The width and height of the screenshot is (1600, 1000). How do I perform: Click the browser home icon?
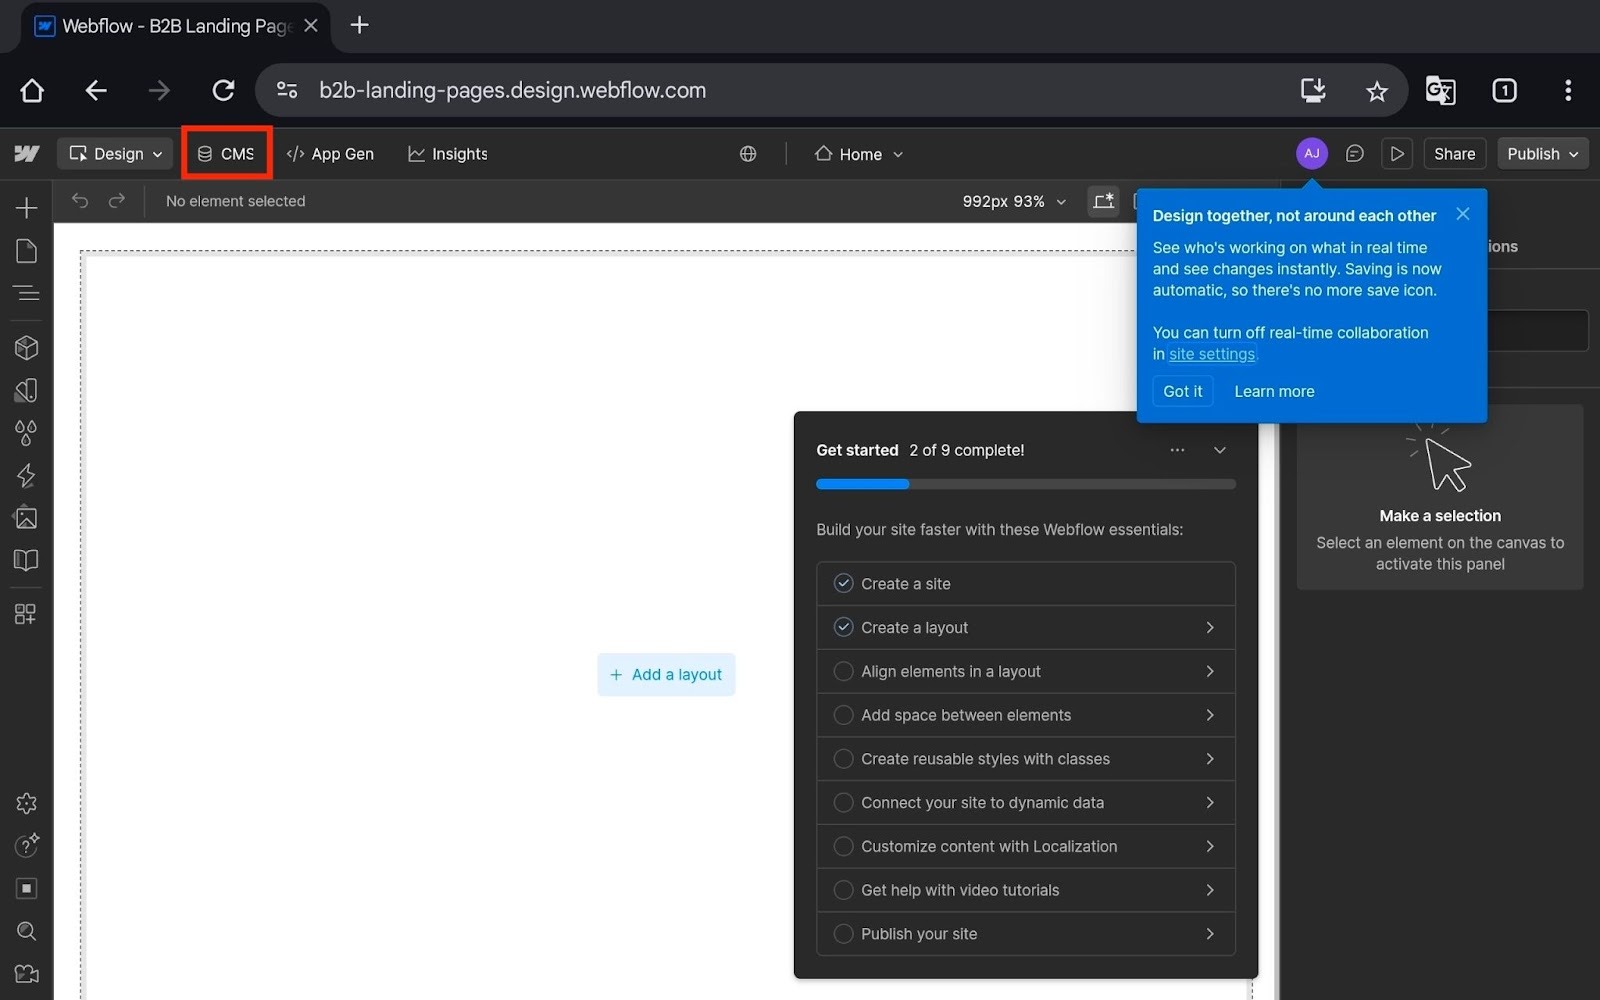pos(32,91)
